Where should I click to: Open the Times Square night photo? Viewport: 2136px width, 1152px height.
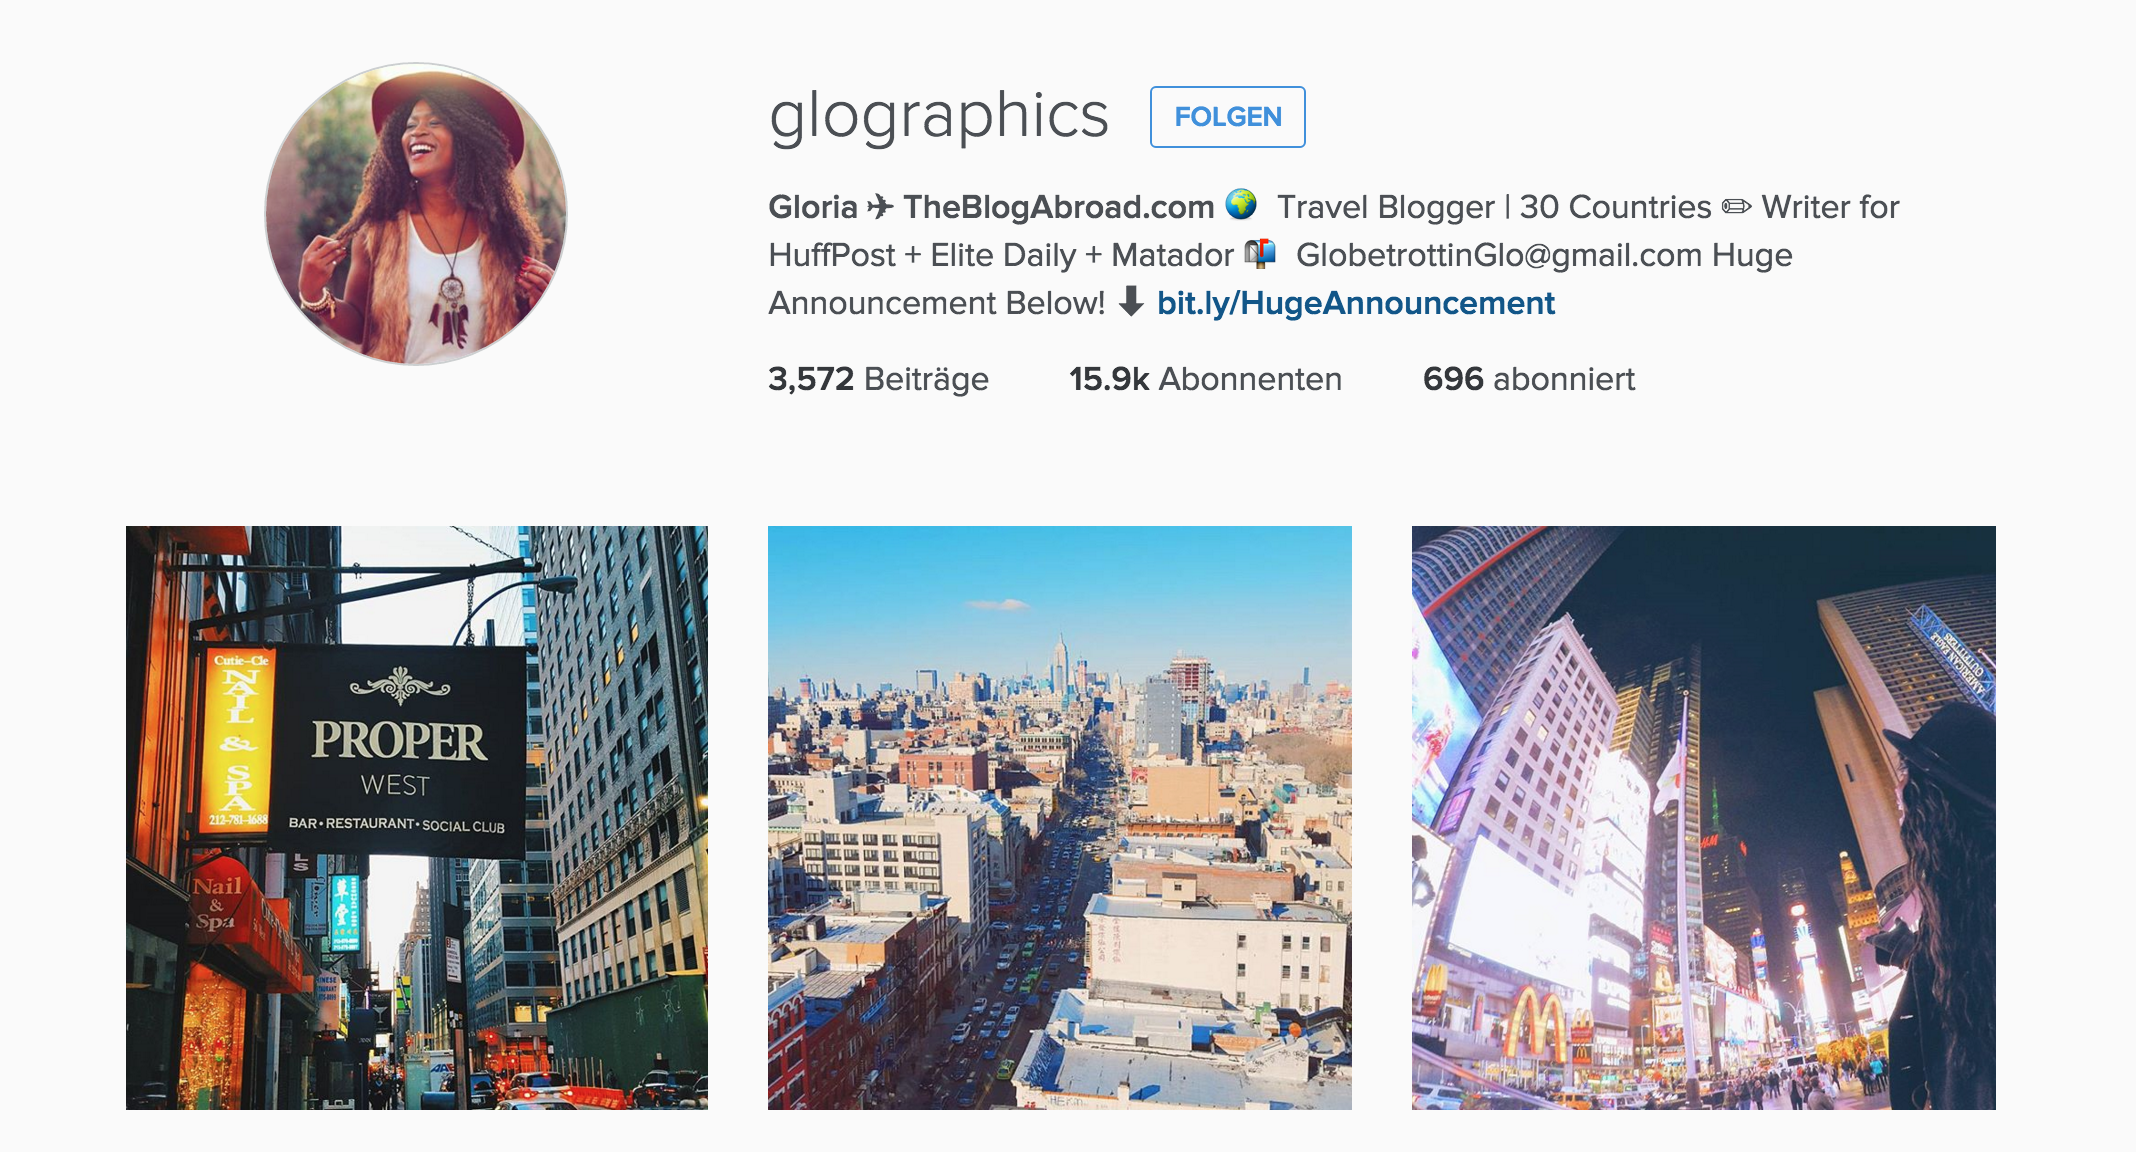pyautogui.click(x=1704, y=818)
